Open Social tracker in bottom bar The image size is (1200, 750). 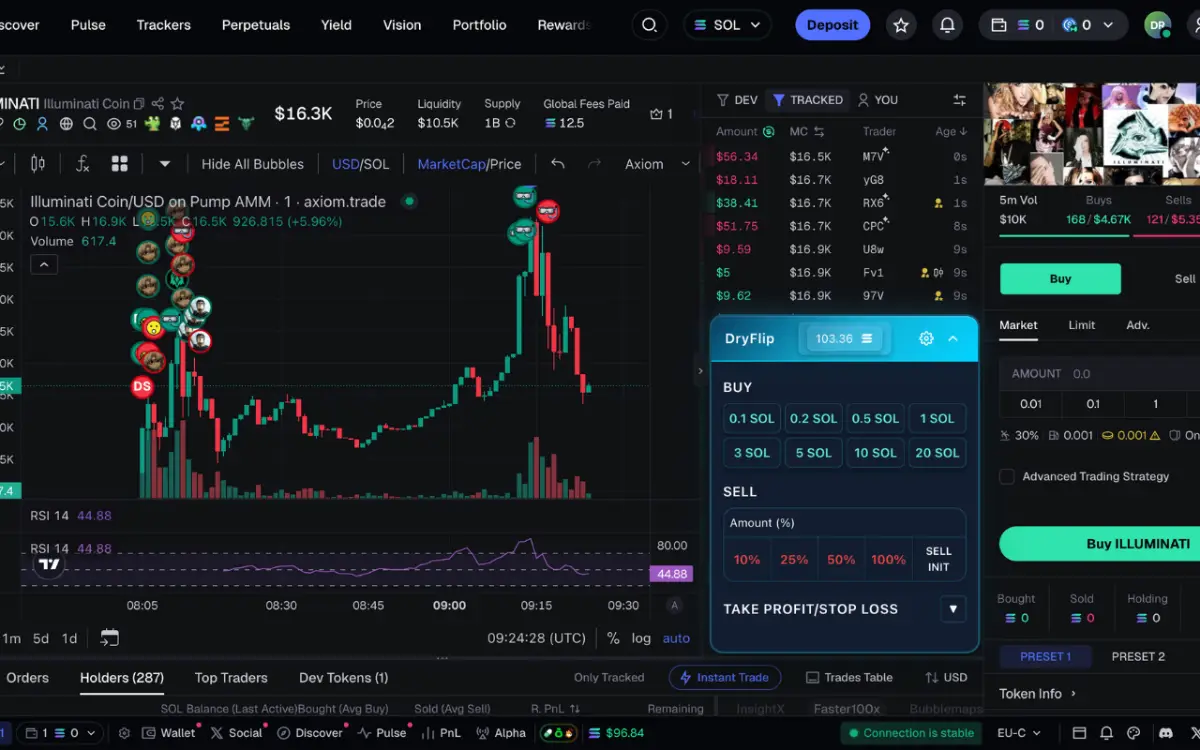(x=235, y=733)
